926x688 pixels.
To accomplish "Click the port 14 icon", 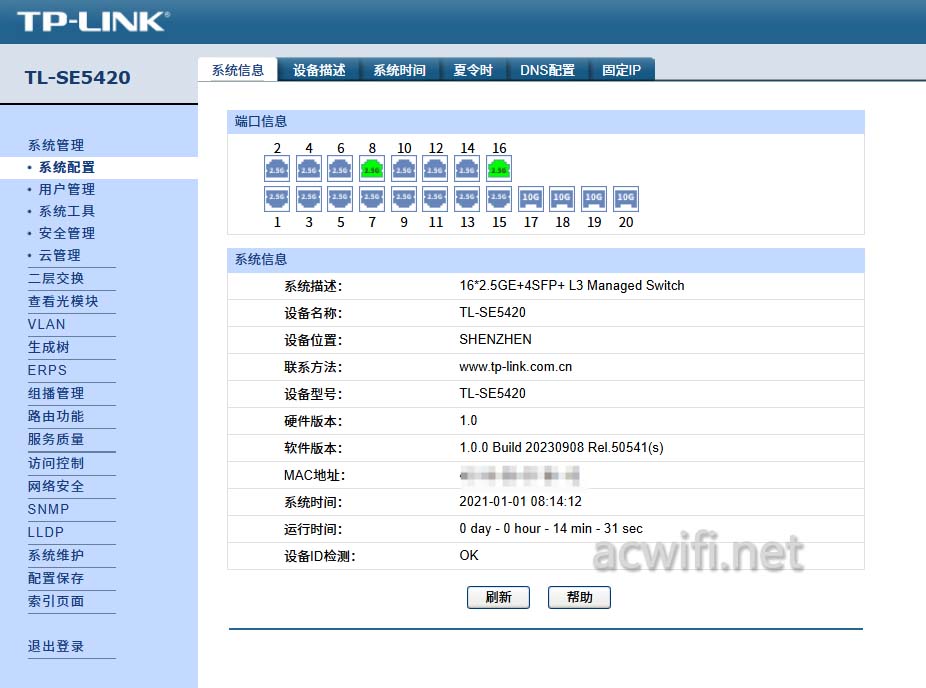I will click(467, 169).
